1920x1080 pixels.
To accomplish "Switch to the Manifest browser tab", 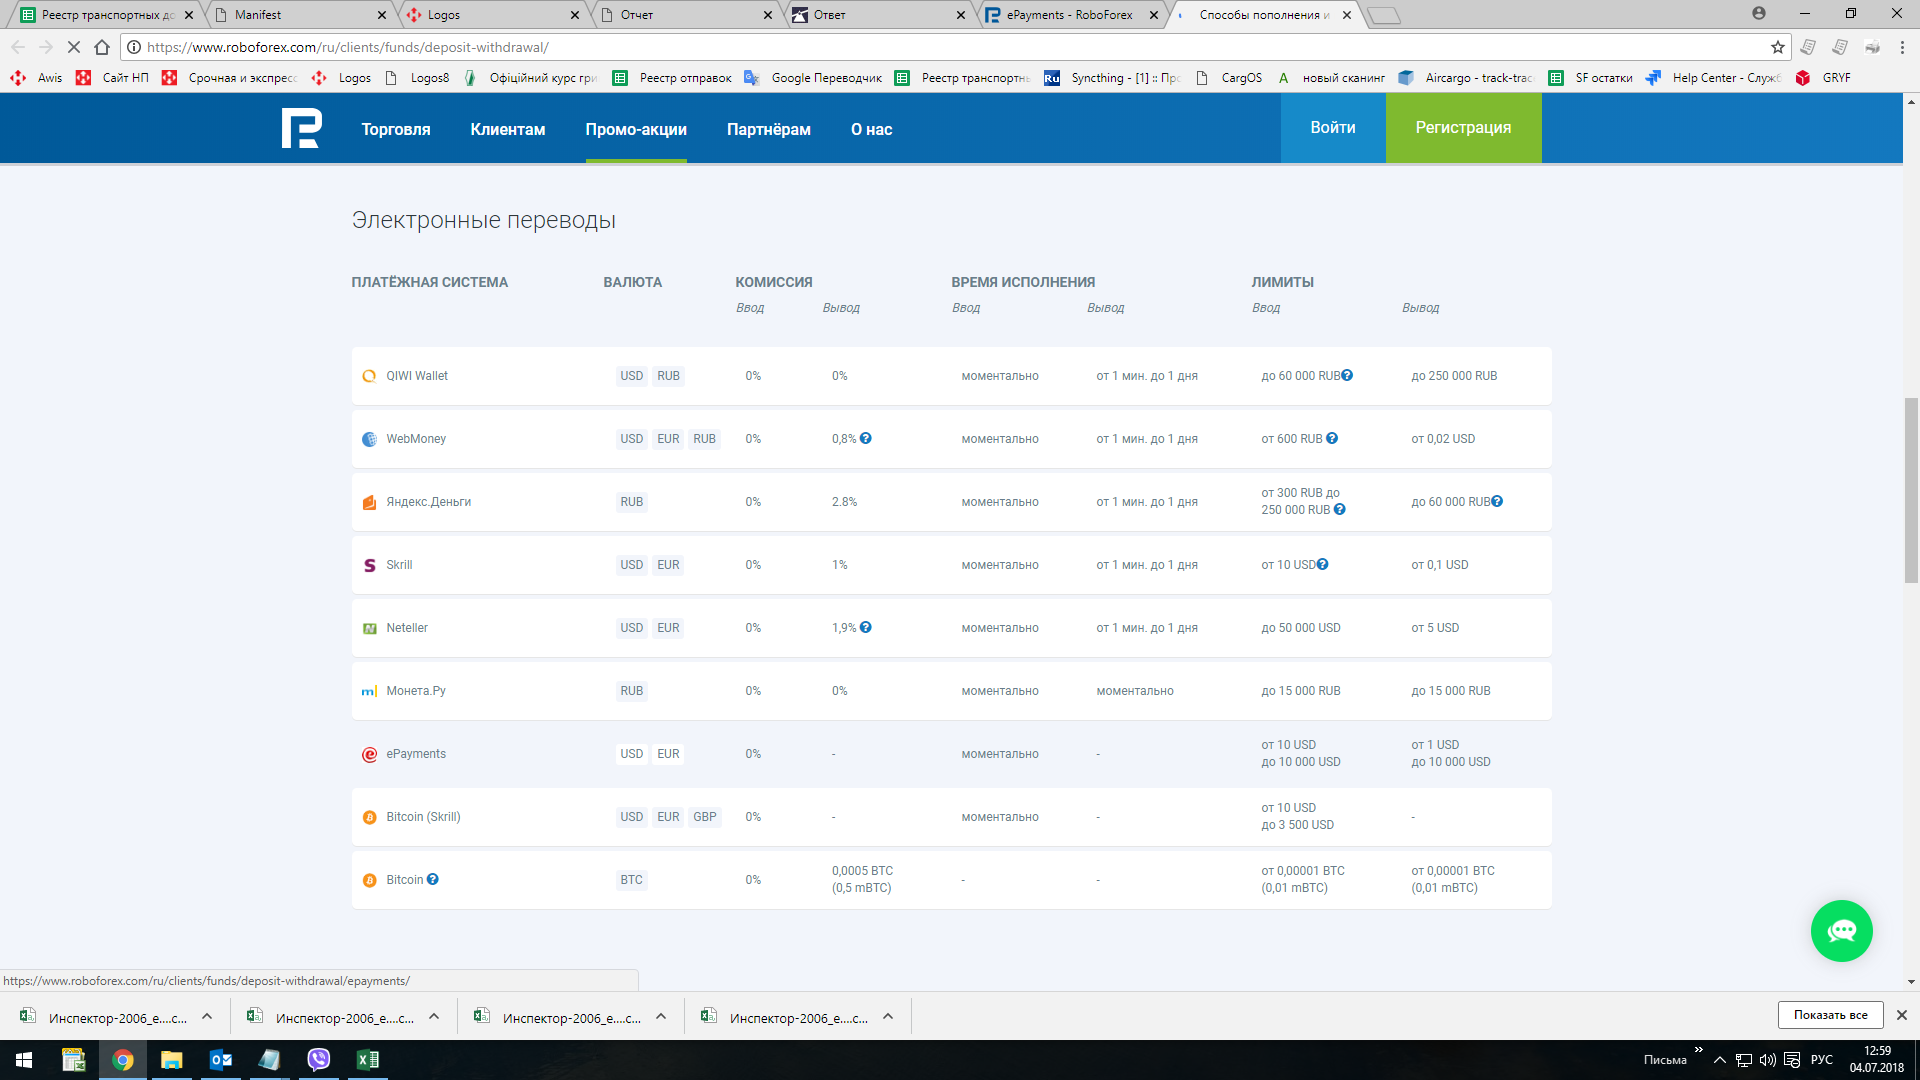I will click(300, 15).
